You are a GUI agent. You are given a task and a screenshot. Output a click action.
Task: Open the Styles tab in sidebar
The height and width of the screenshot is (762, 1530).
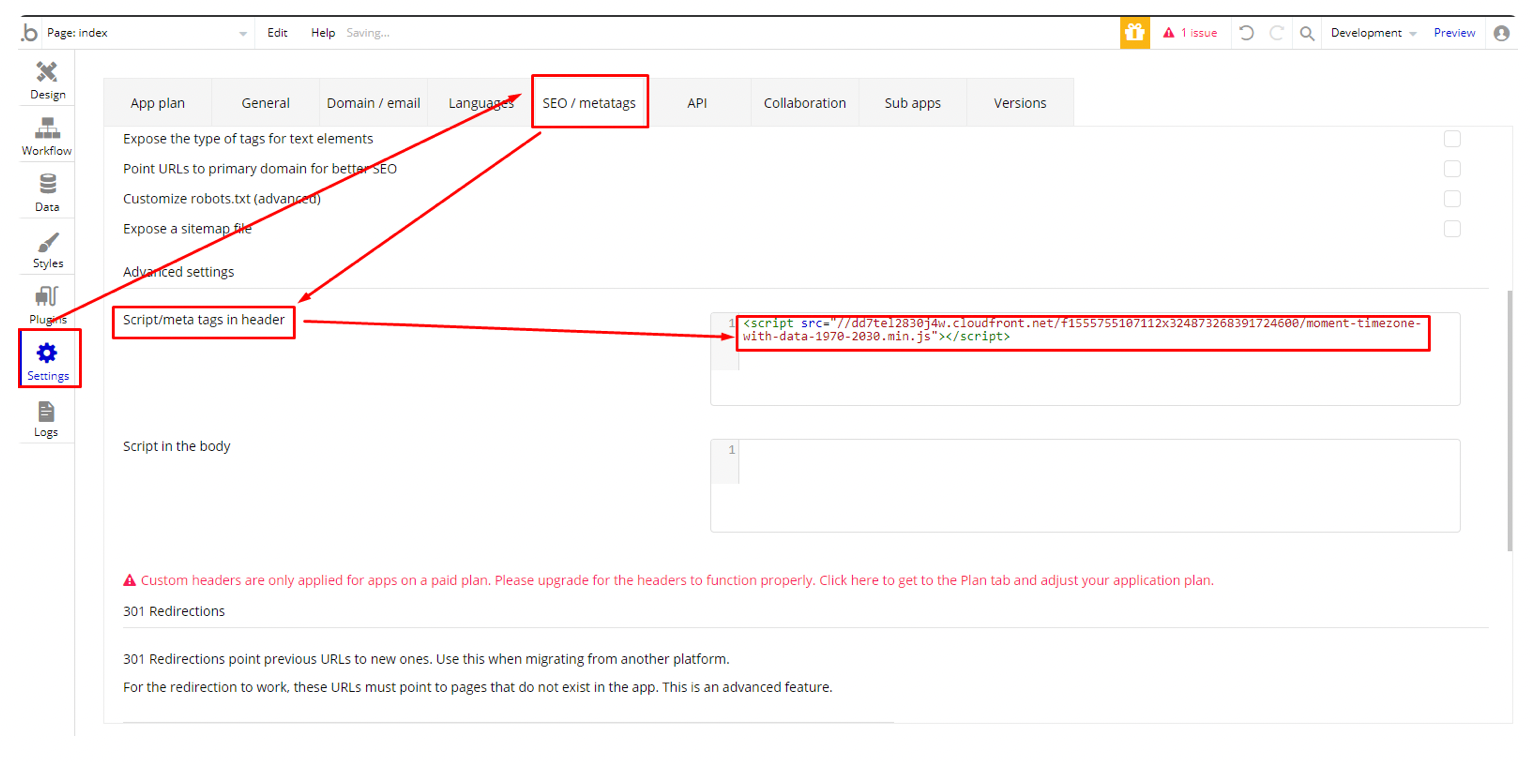[x=47, y=250]
